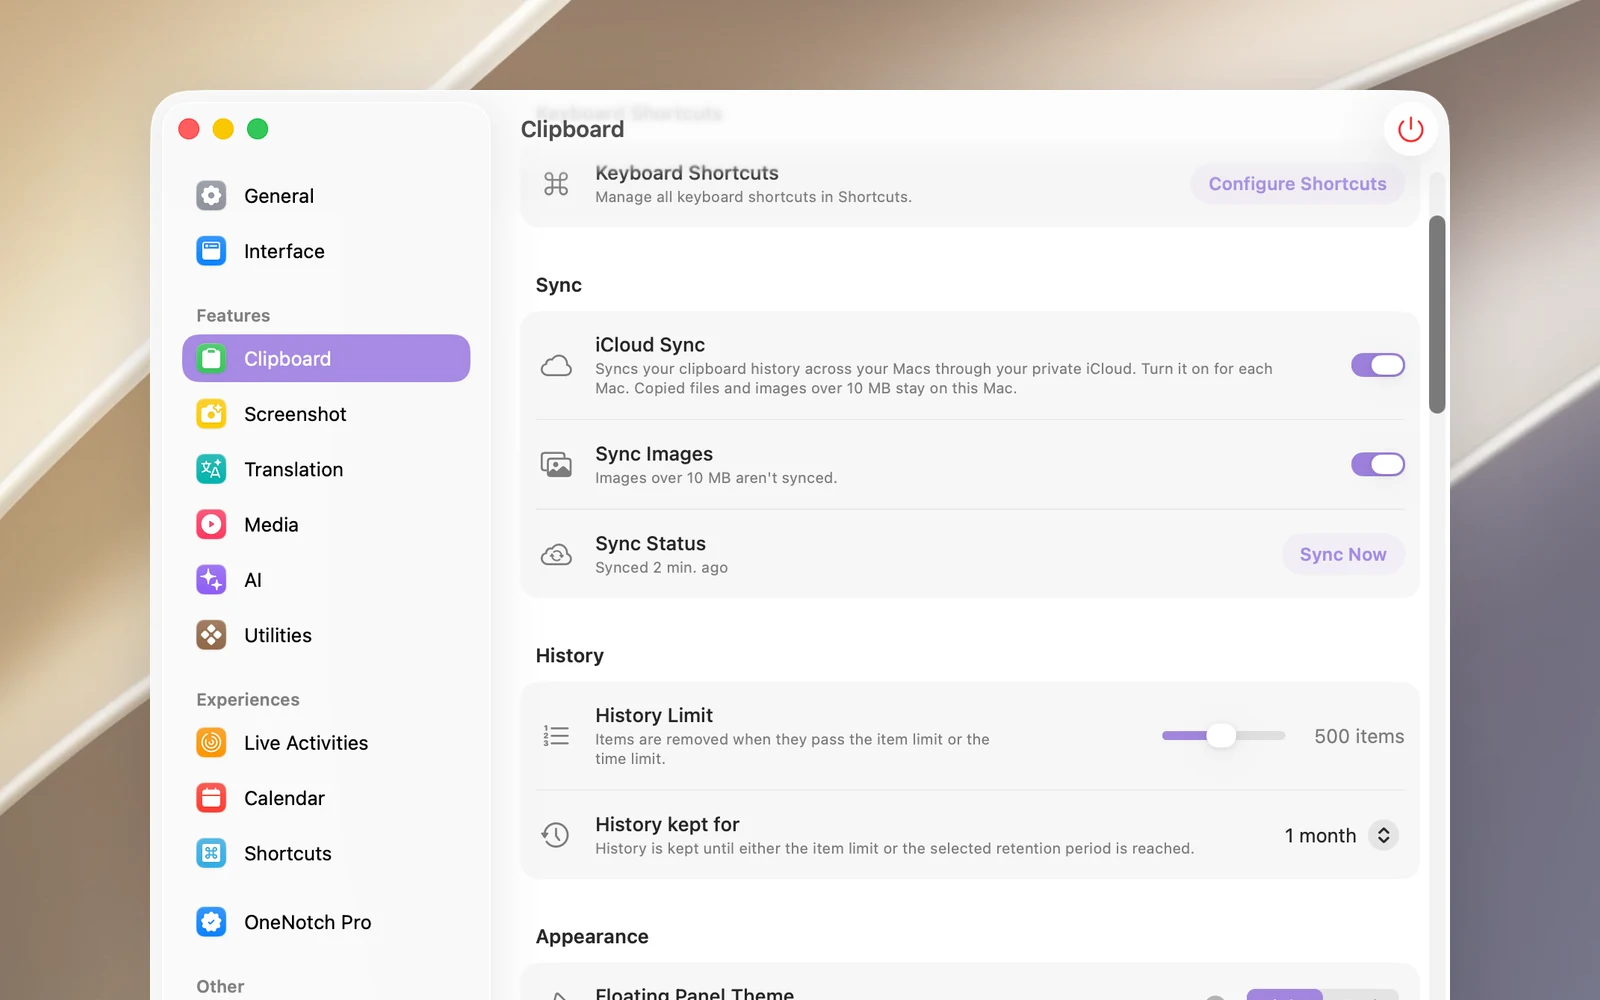The width and height of the screenshot is (1600, 1000).
Task: Click the Sync Images picture icon
Action: [556, 464]
